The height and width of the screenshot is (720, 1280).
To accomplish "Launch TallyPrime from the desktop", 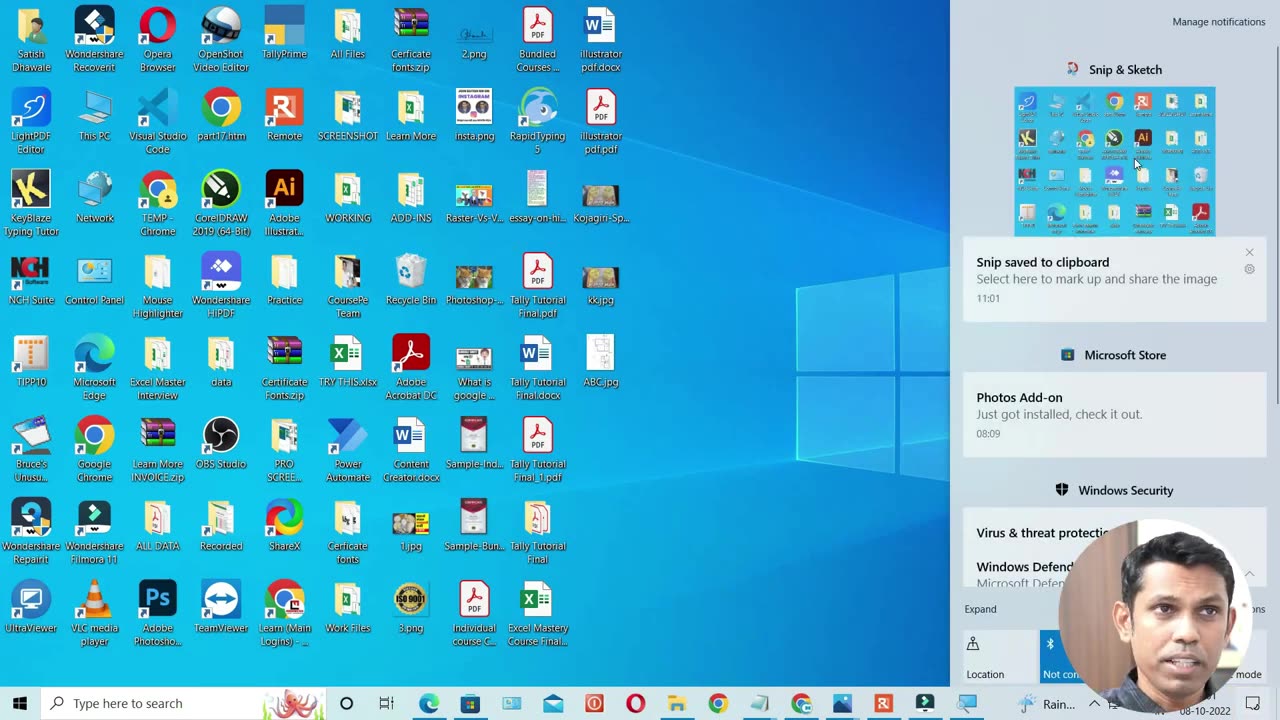I will pyautogui.click(x=284, y=33).
